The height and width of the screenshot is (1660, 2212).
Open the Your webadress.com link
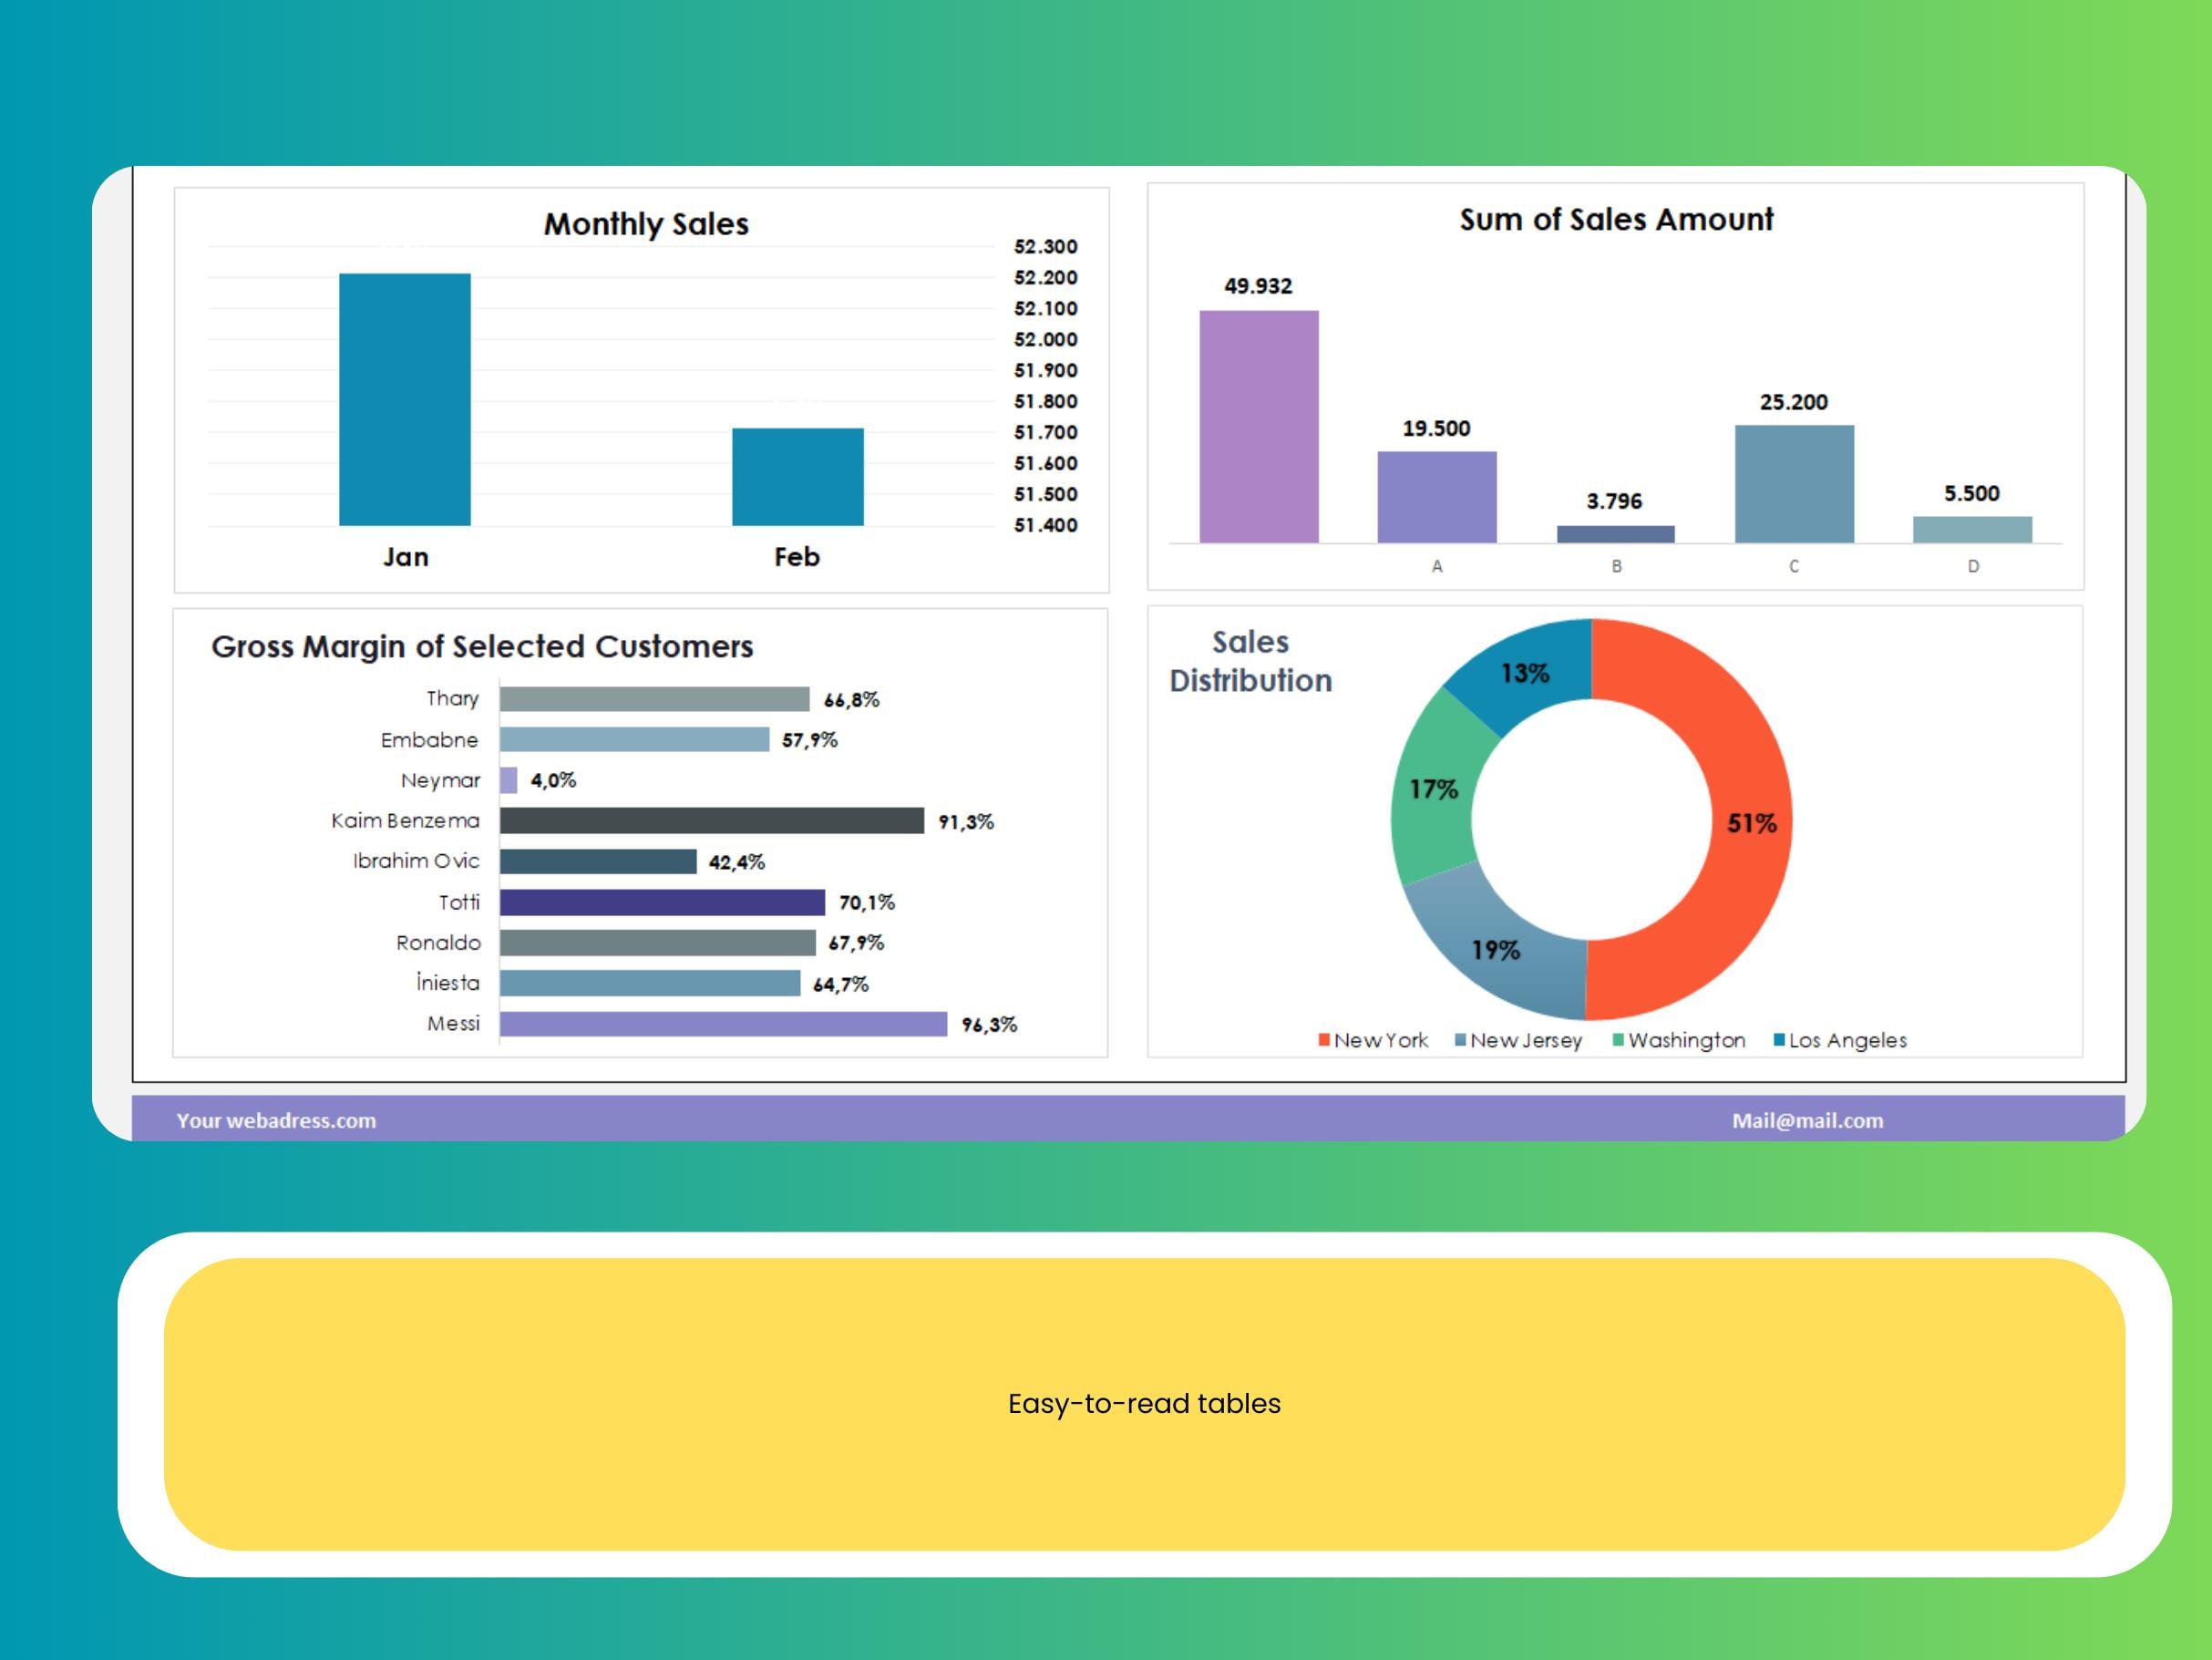(277, 1120)
